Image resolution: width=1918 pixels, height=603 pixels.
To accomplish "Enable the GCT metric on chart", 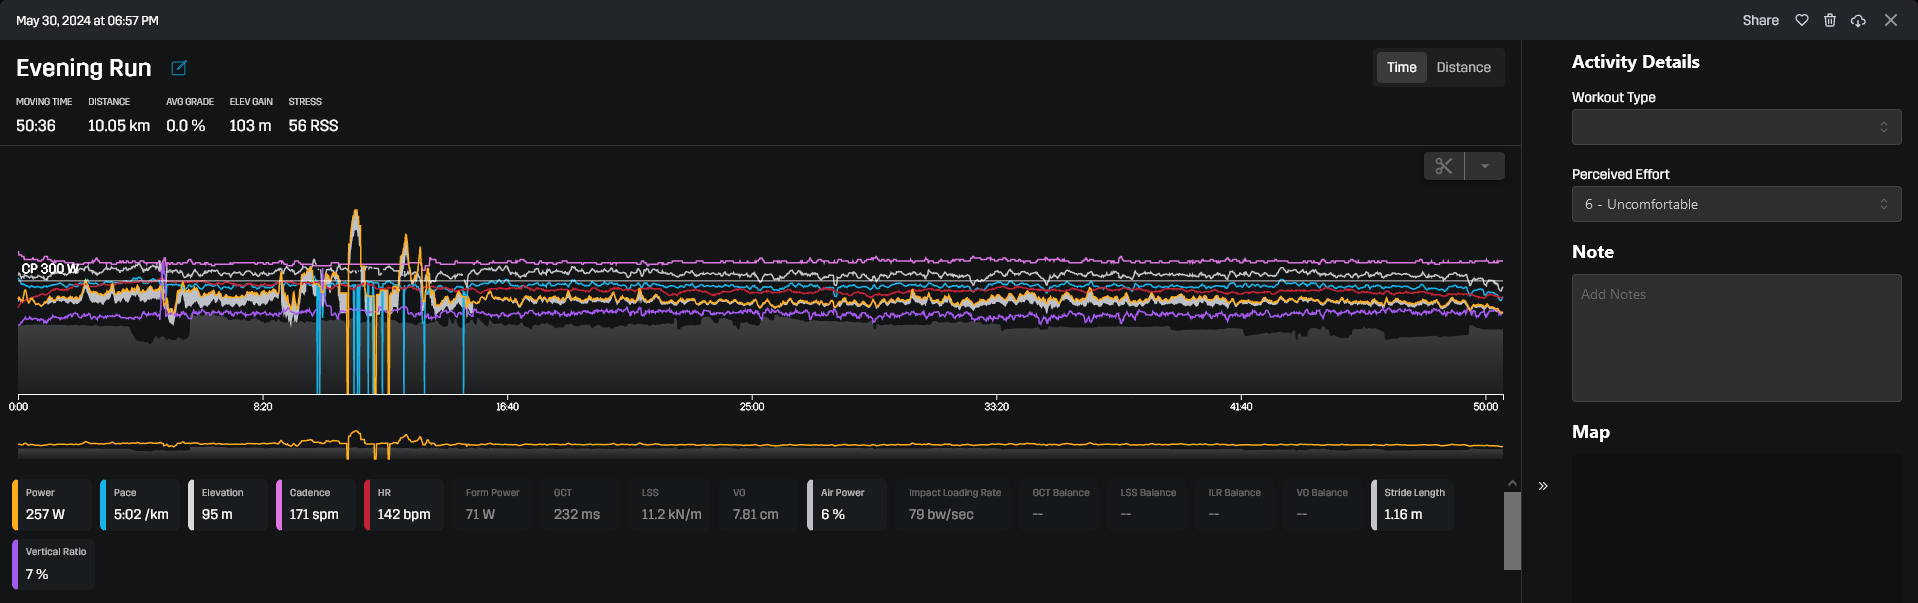I will click(x=578, y=504).
